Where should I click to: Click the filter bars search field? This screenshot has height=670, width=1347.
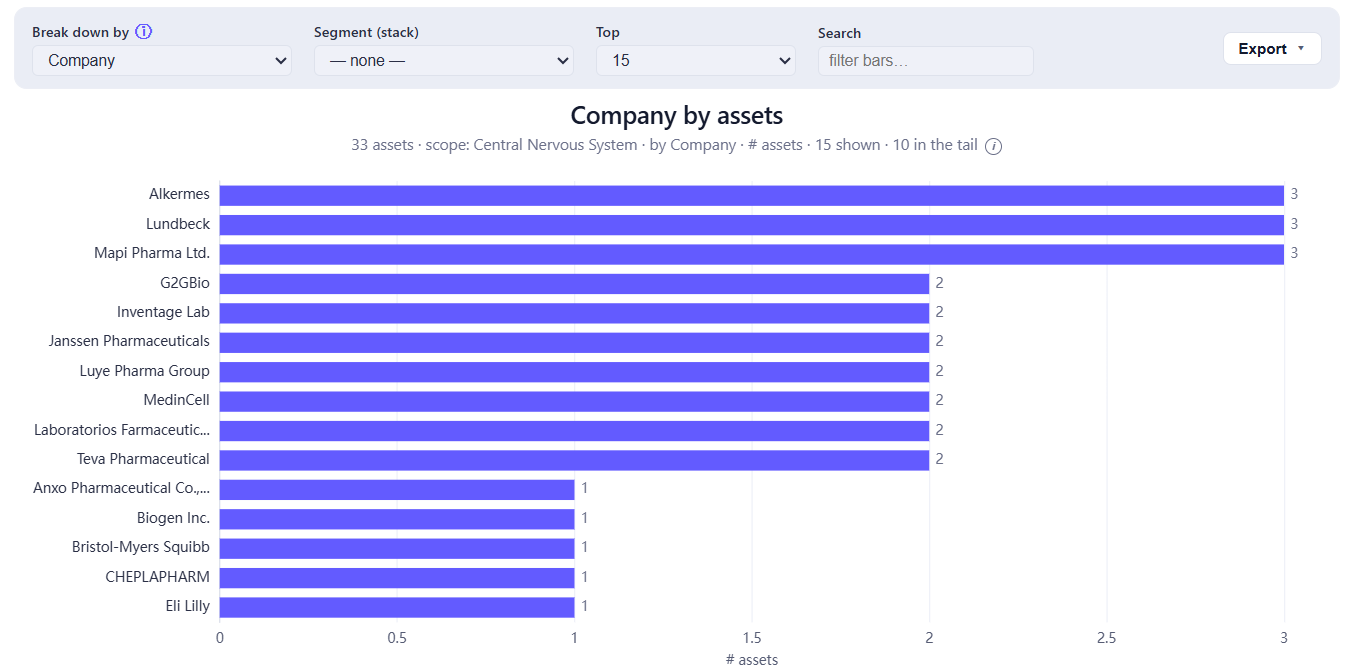point(926,61)
